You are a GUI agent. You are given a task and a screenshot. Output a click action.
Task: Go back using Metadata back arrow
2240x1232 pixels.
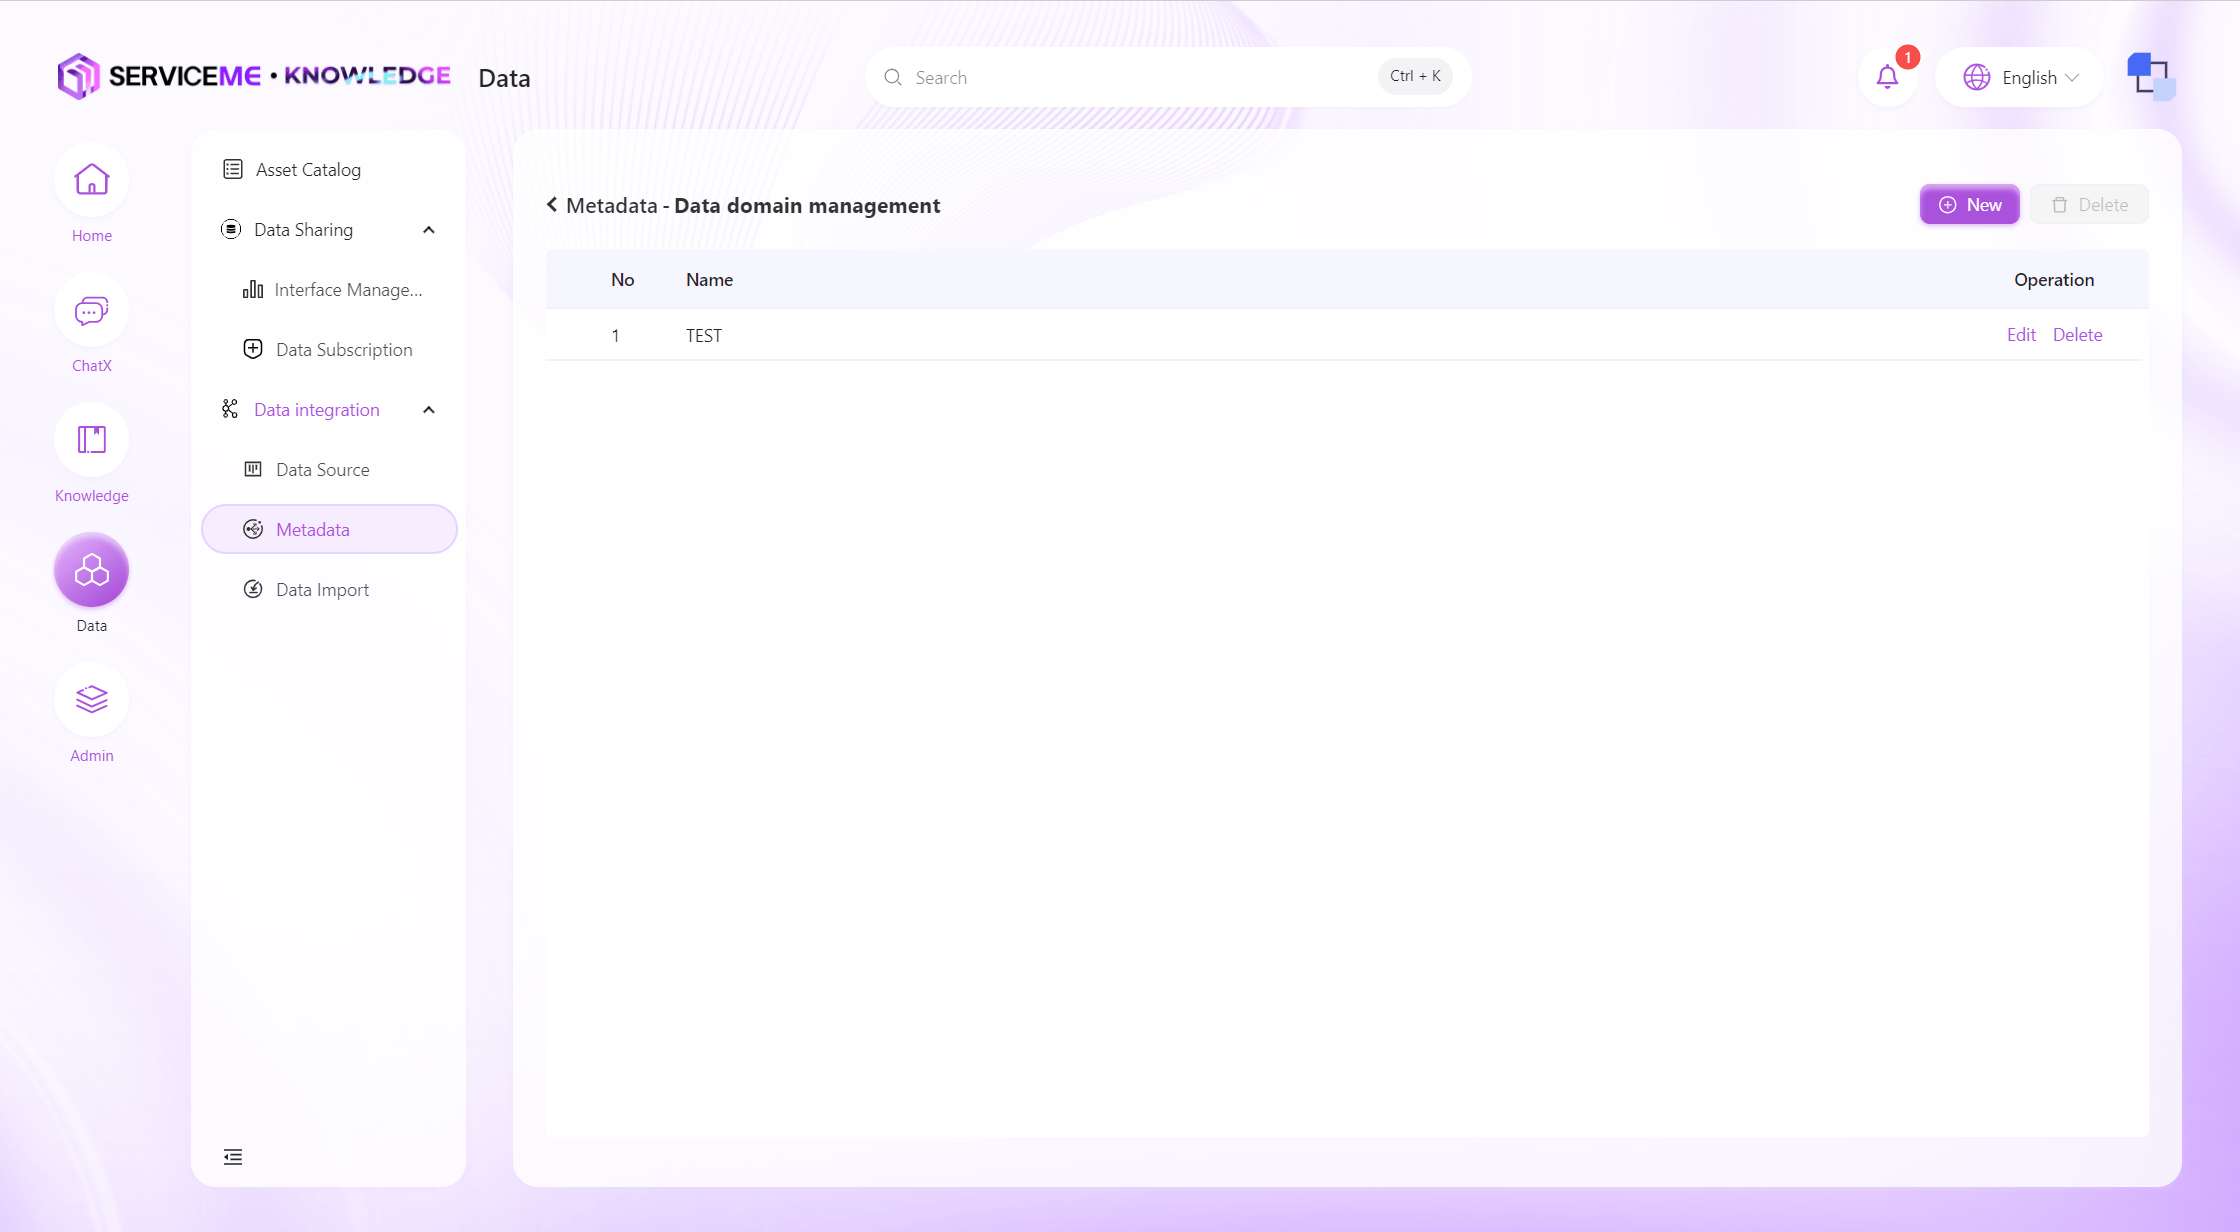coord(552,205)
